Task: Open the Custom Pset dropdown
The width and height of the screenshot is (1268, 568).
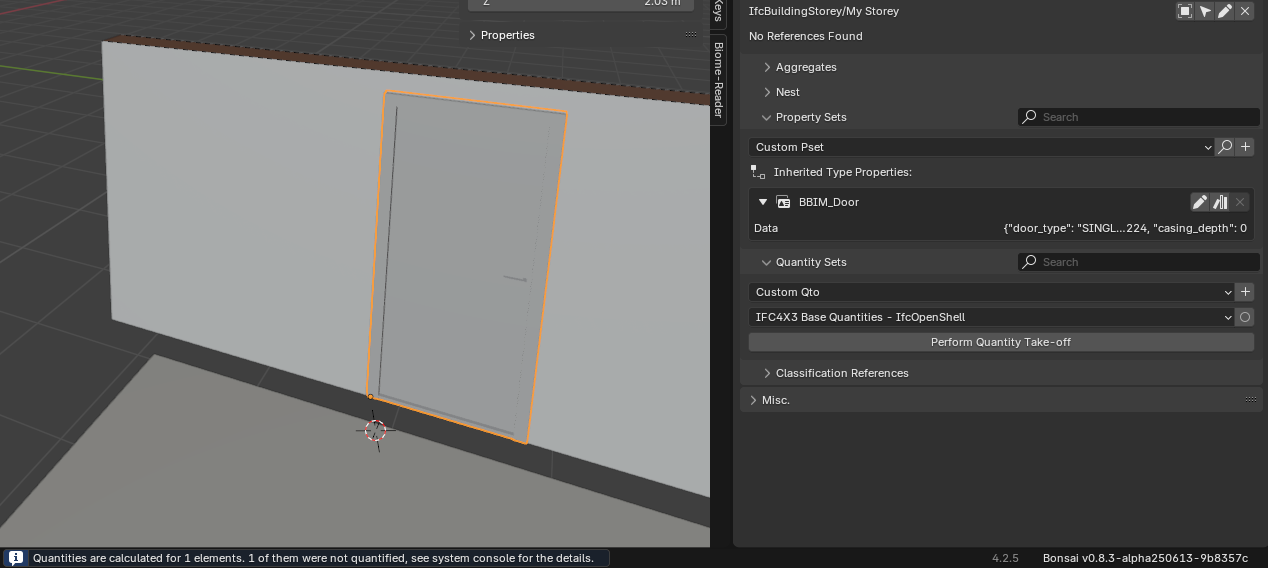Action: [x=981, y=147]
